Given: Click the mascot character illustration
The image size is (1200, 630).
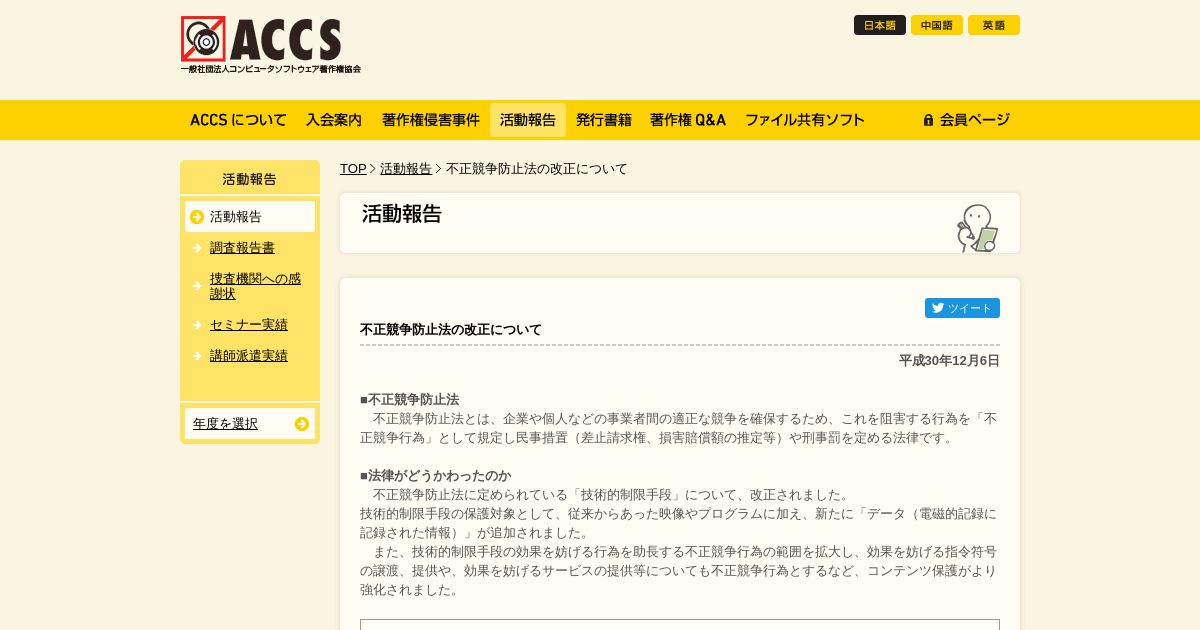Looking at the screenshot, I should coord(977,228).
